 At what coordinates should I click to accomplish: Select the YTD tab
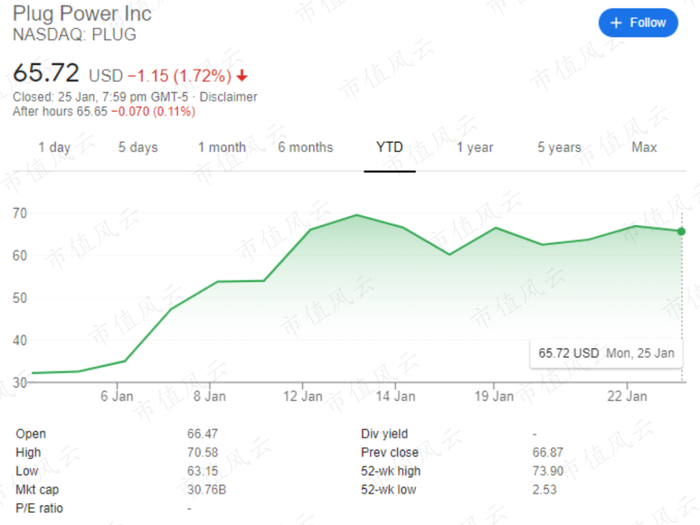tap(389, 148)
